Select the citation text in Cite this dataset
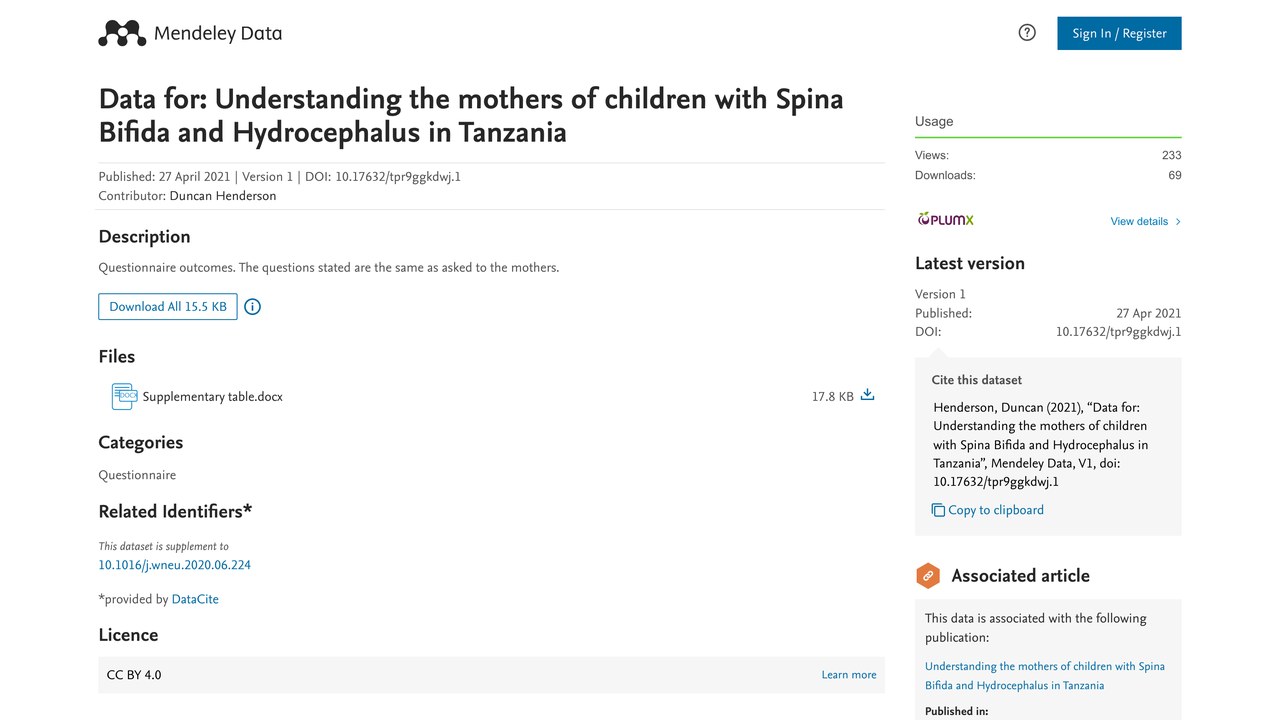The image size is (1280, 720). coord(1041,444)
